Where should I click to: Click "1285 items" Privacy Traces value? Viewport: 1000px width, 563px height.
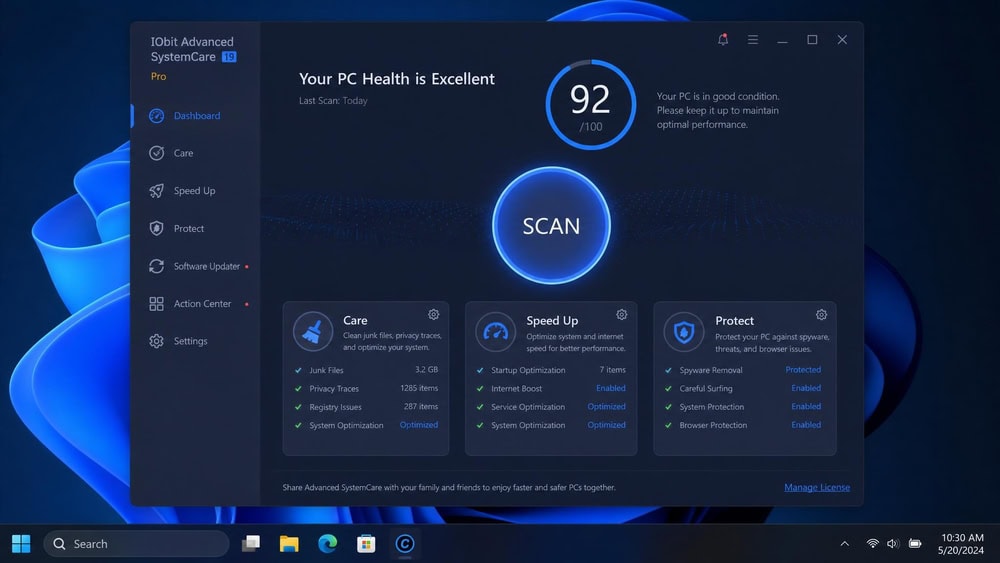tap(419, 388)
